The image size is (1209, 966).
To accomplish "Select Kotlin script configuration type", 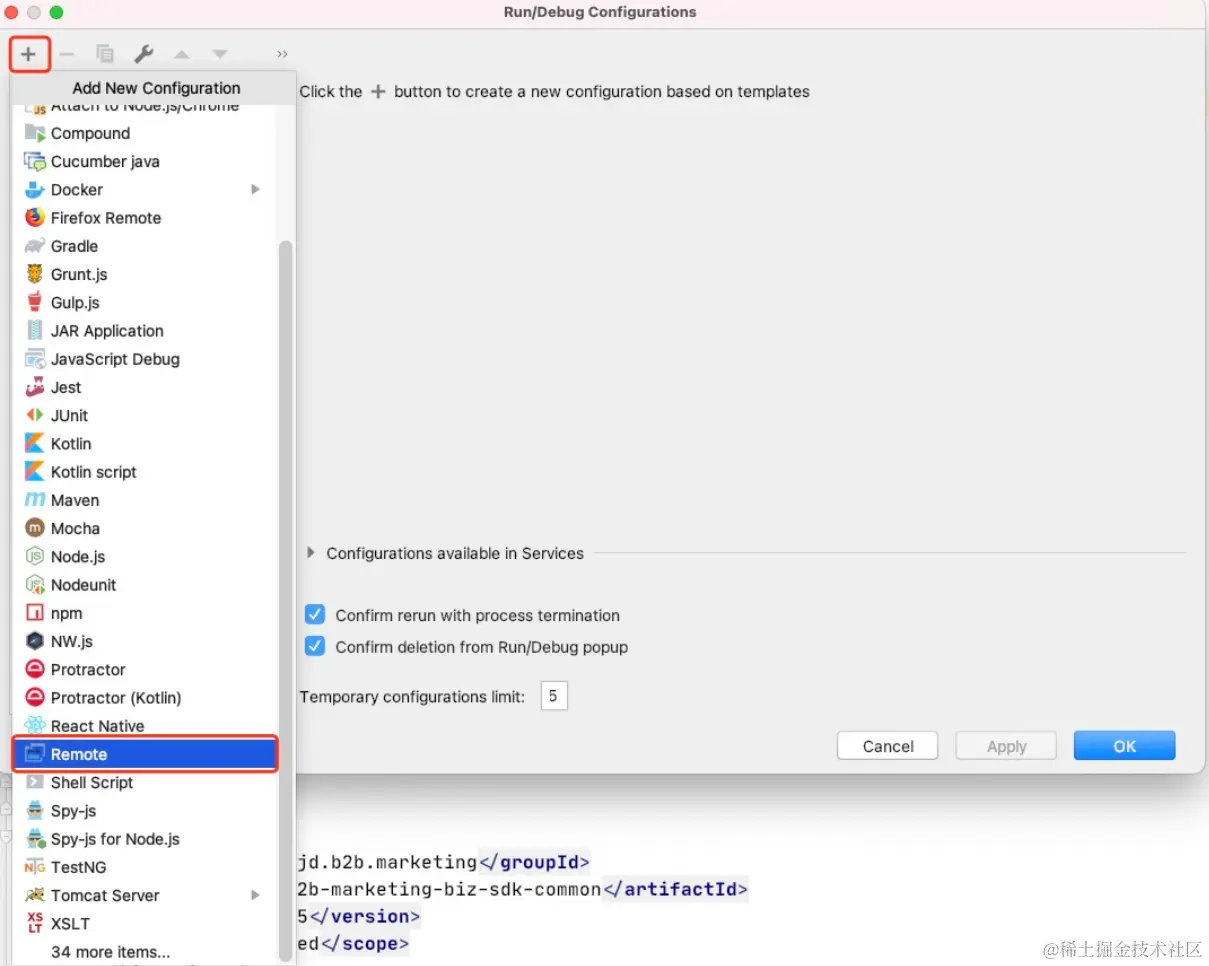I will click(145, 472).
